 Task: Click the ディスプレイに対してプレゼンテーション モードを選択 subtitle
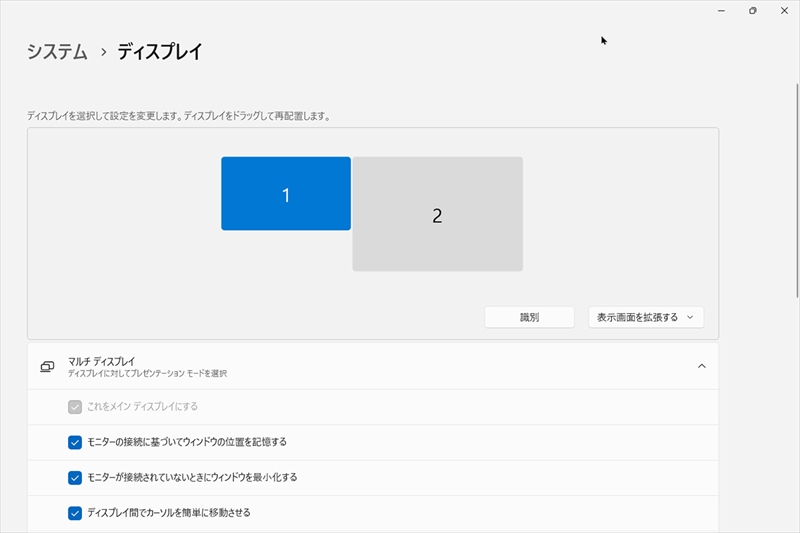tap(147, 373)
